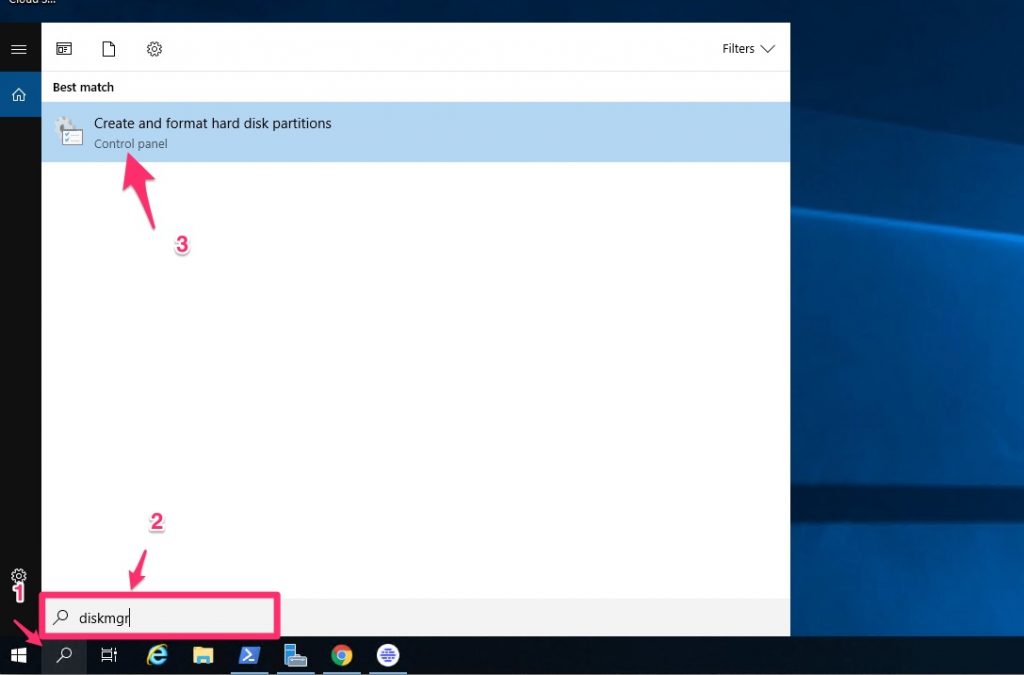Image resolution: width=1024 pixels, height=675 pixels.
Task: Select the Home icon in sidebar
Action: click(x=18, y=95)
